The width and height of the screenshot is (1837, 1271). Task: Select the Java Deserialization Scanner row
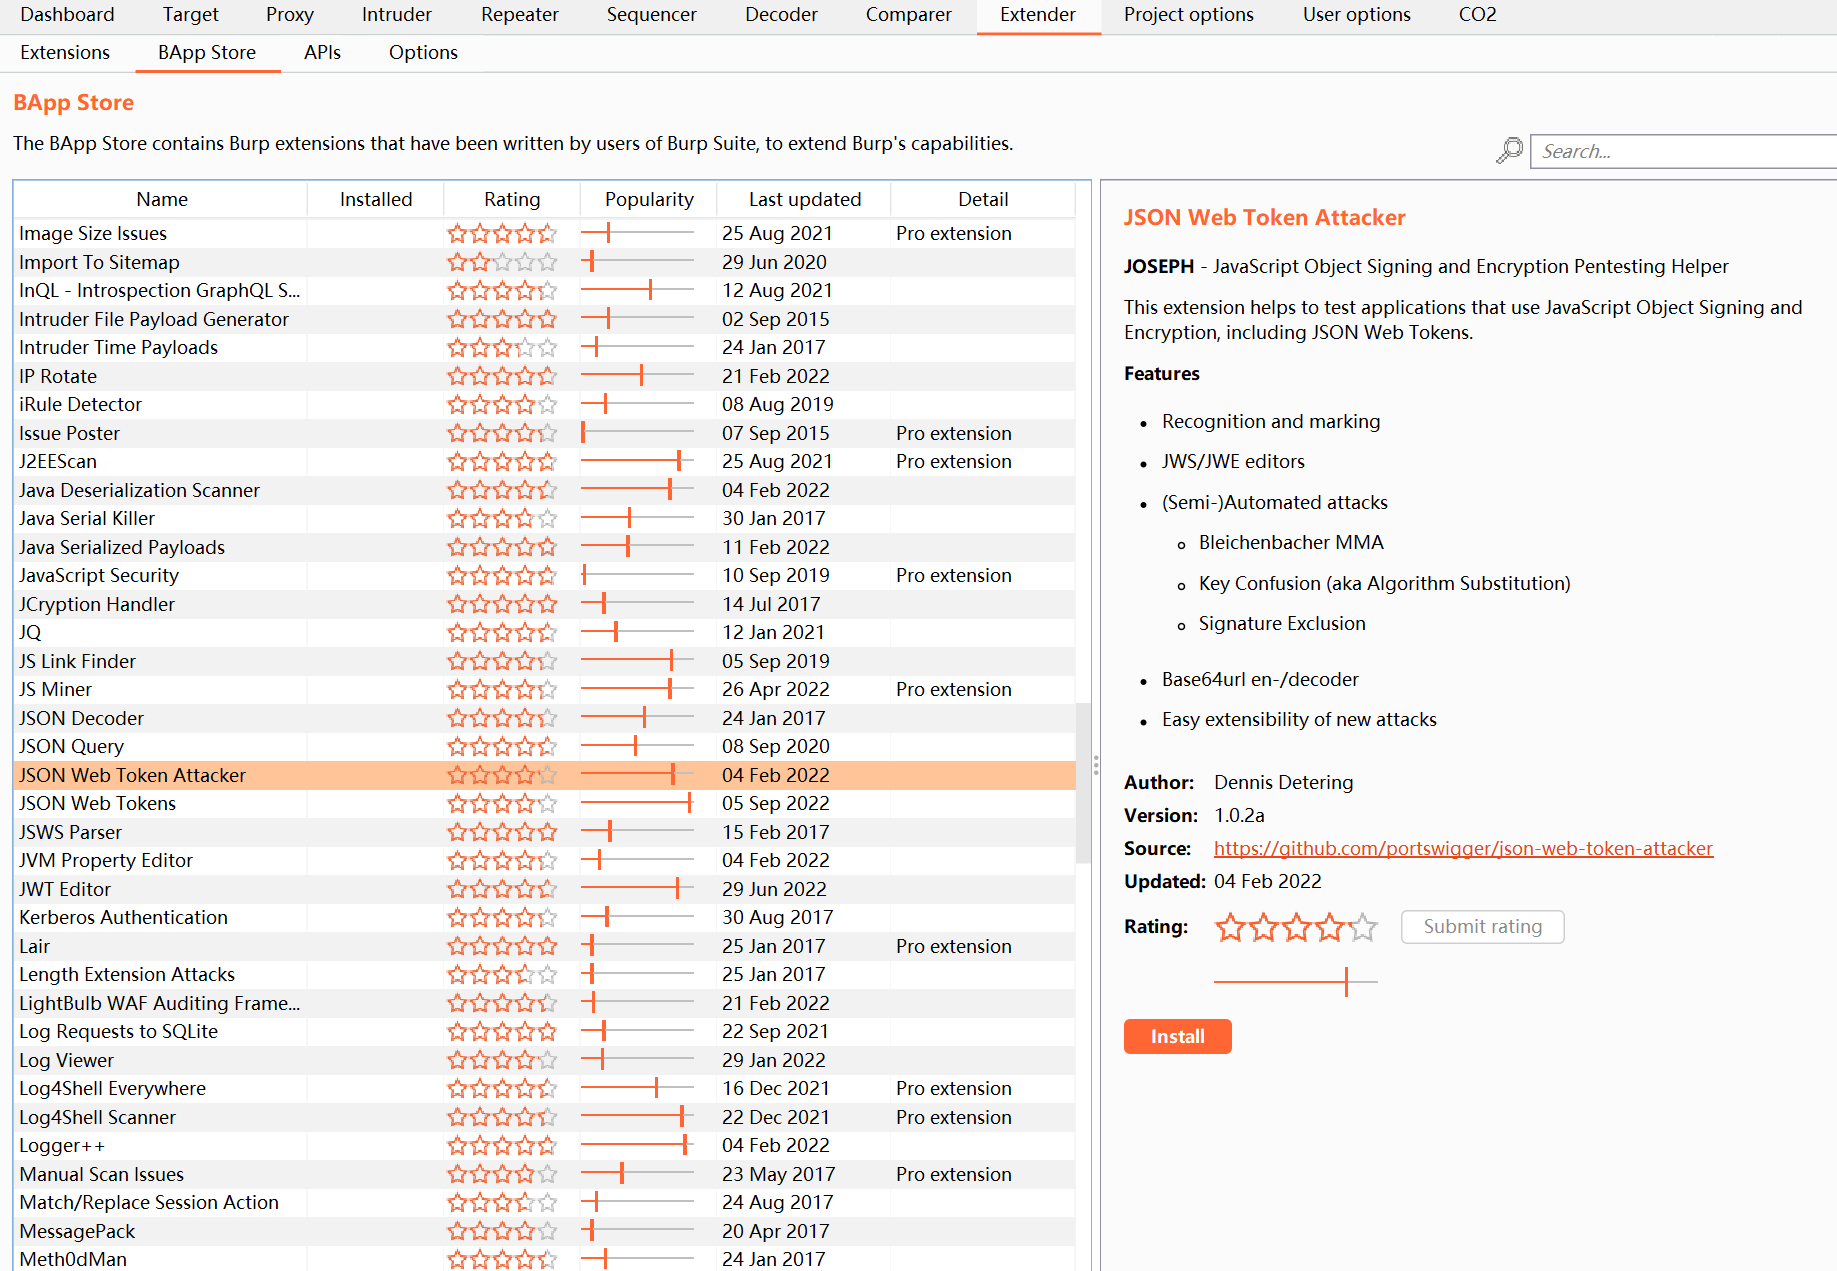(x=545, y=491)
